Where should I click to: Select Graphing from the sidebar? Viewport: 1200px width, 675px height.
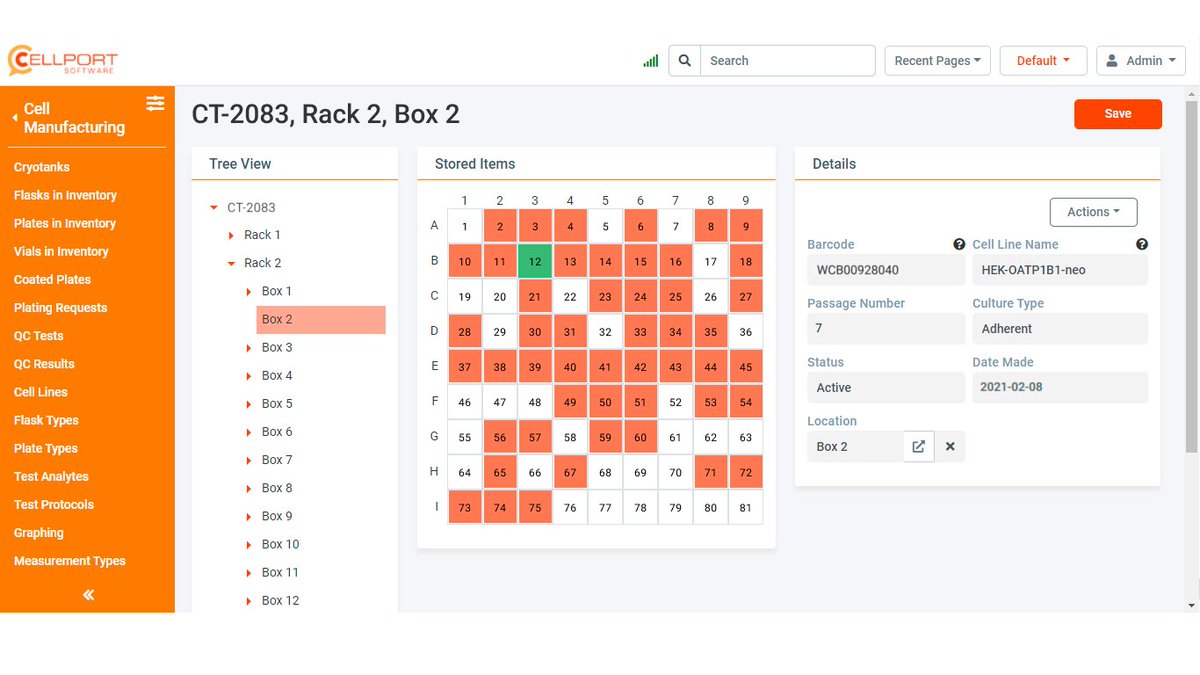pos(38,532)
